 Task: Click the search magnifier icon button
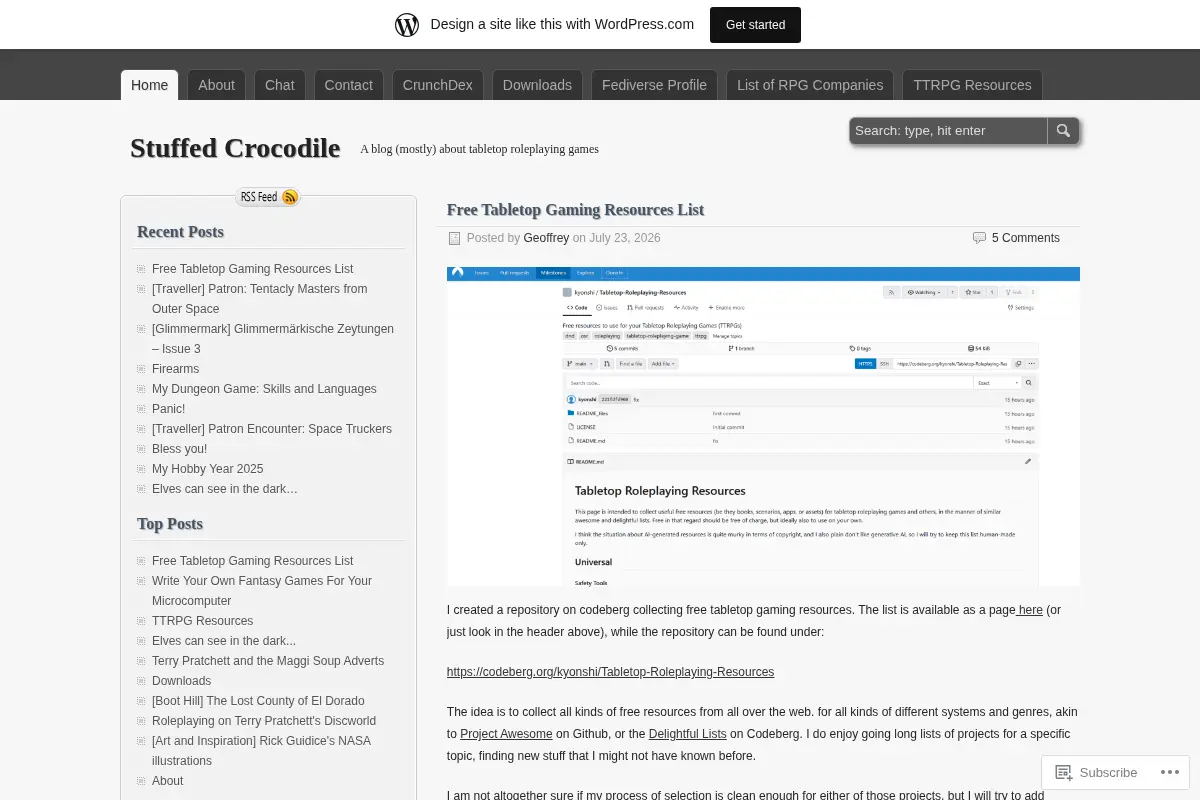coord(1063,131)
